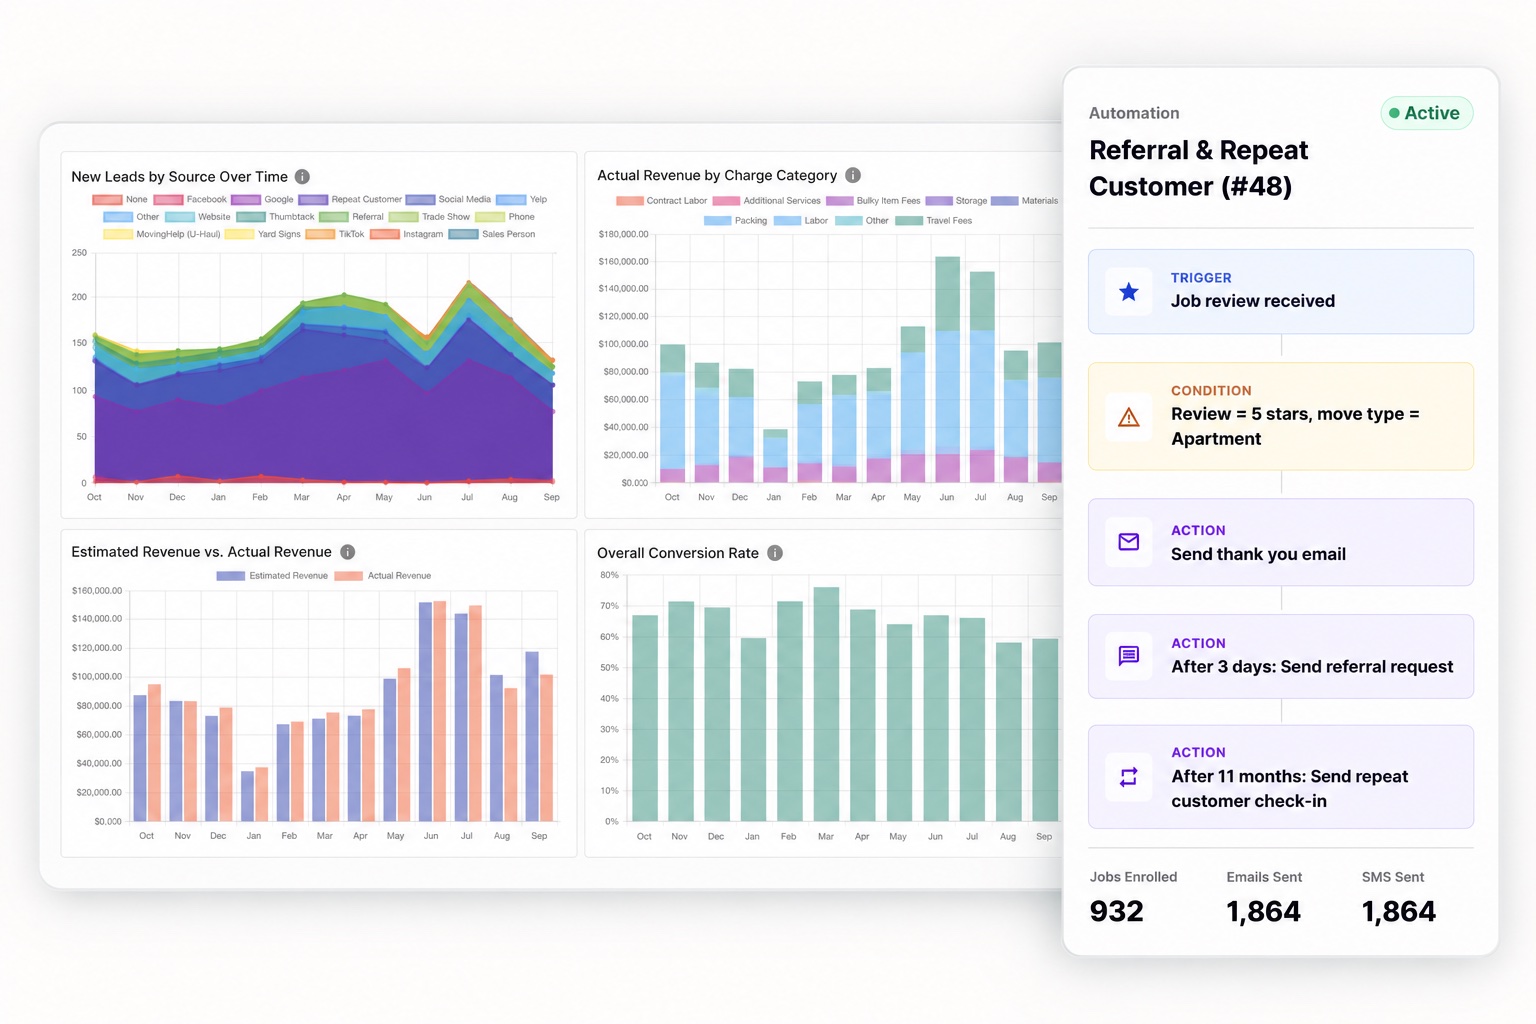
Task: Click the New Leads by Source Over Time title
Action: (x=179, y=177)
